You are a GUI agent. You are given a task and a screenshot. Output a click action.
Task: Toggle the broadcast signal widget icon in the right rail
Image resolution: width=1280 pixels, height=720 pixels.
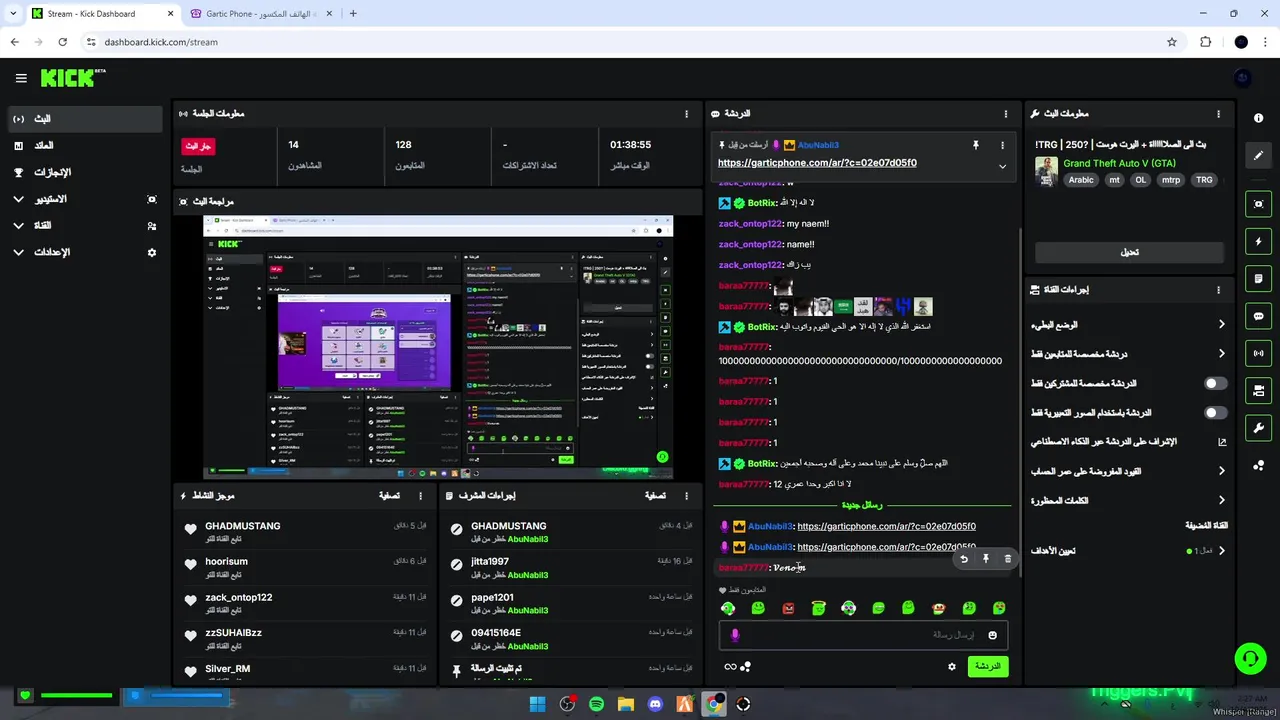(1258, 353)
